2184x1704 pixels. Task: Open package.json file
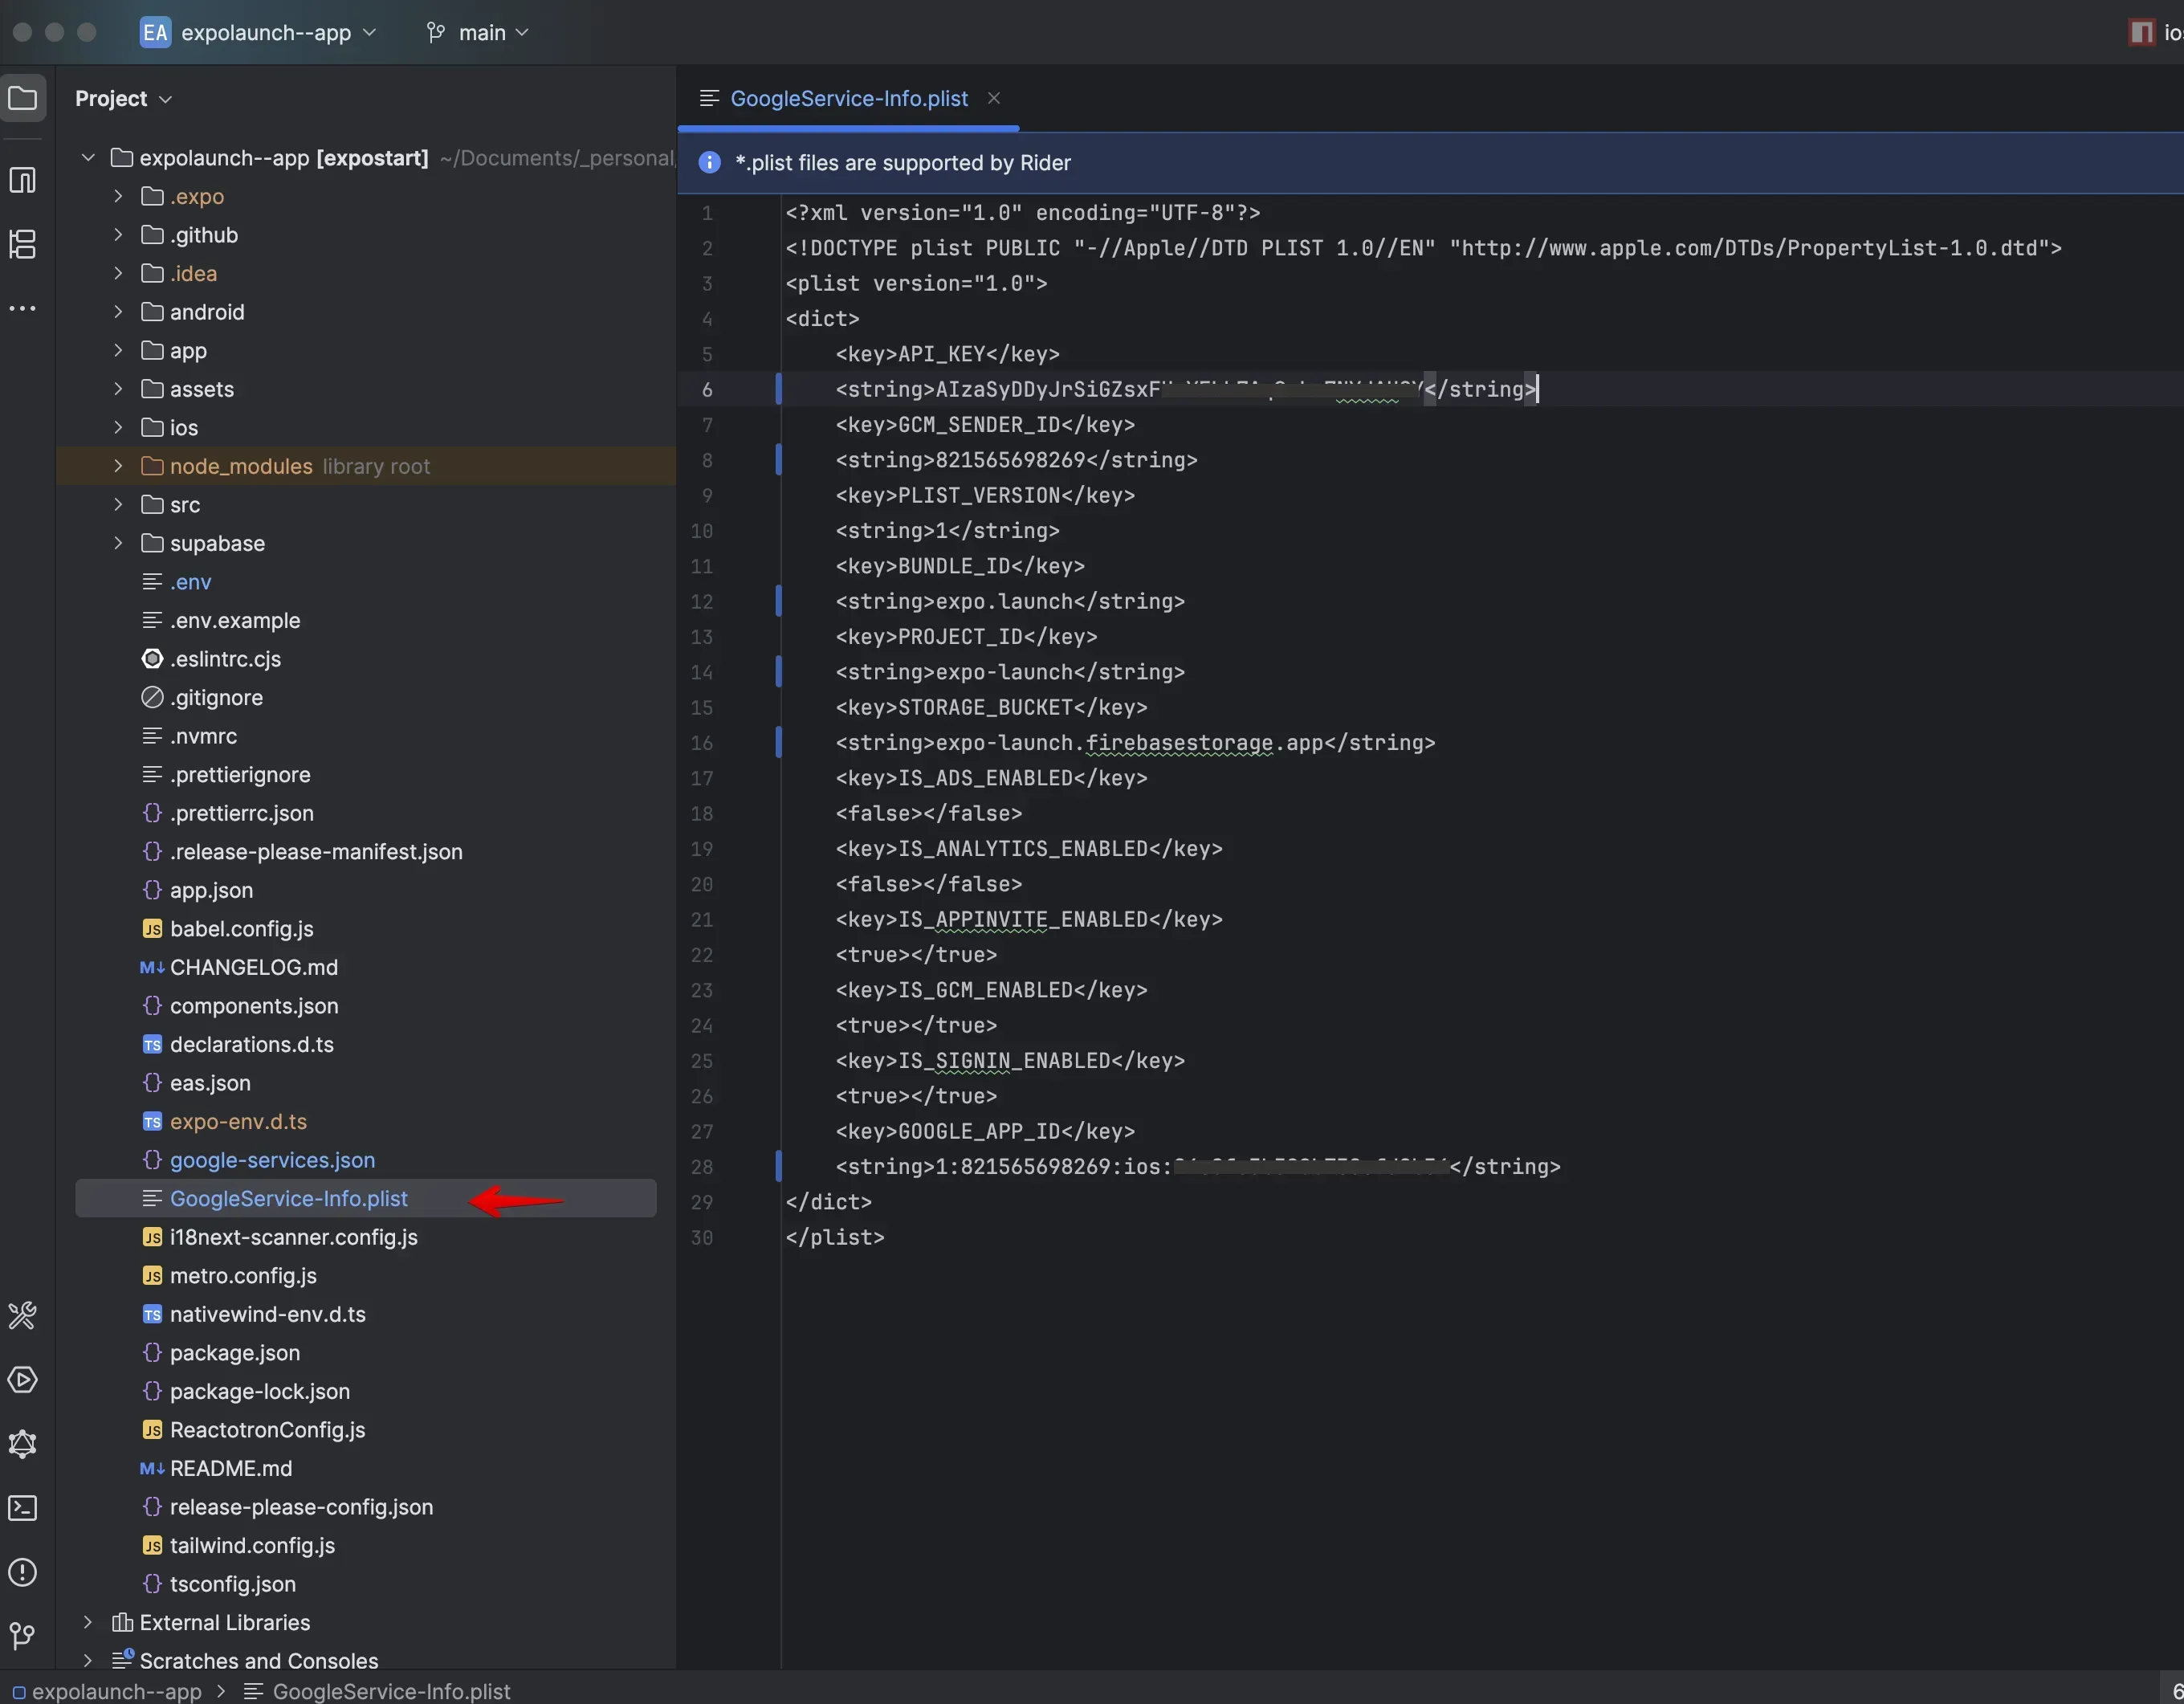(x=235, y=1352)
